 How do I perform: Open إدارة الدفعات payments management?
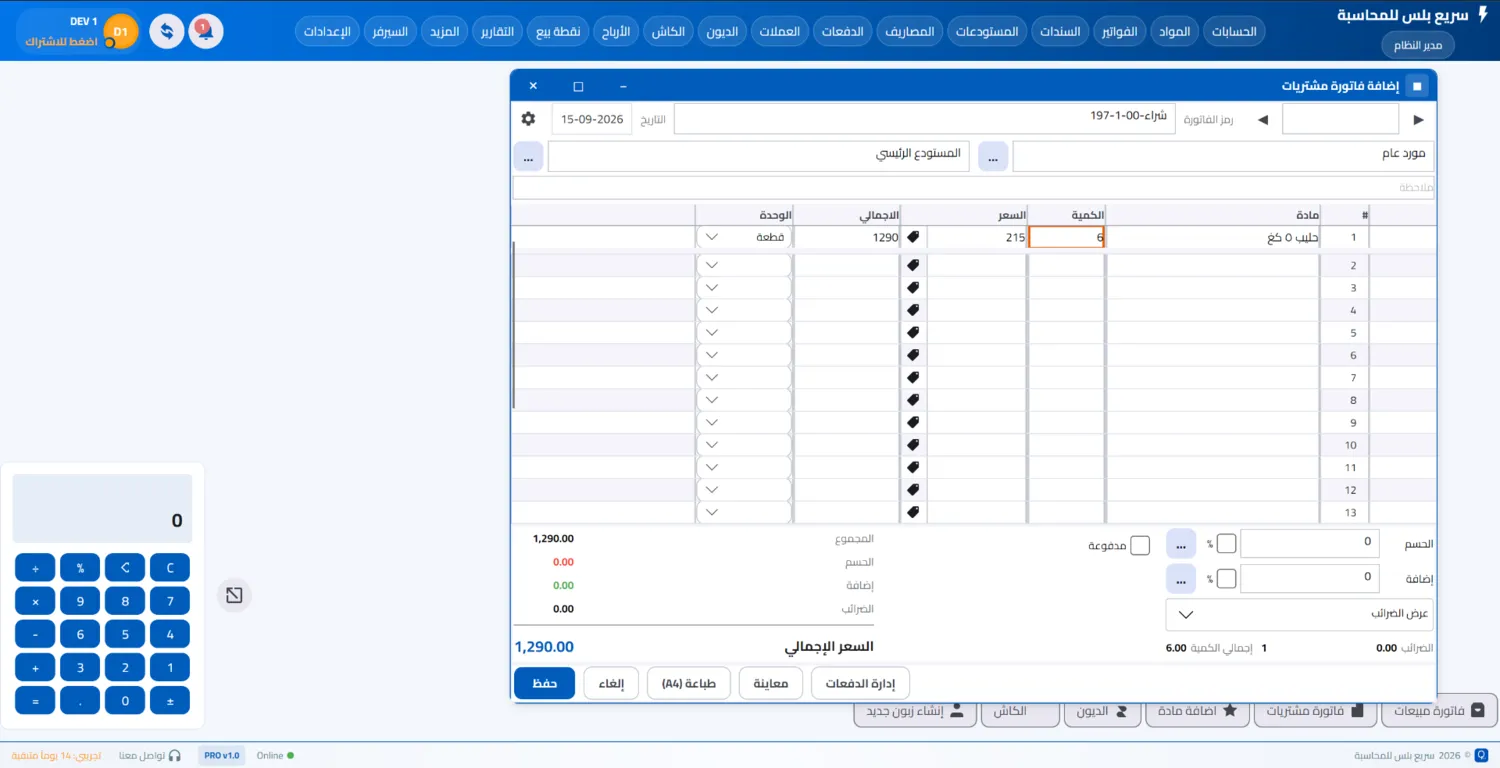(860, 683)
